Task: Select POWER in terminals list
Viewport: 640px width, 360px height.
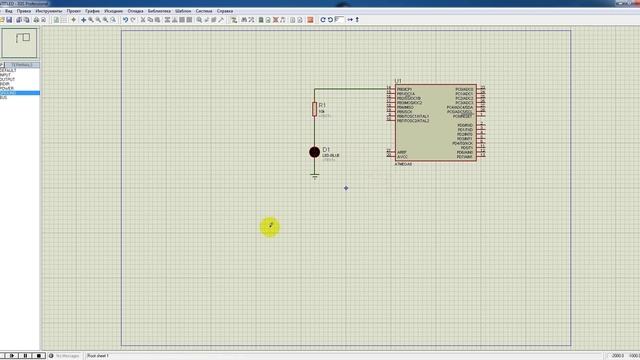Action: pos(7,88)
